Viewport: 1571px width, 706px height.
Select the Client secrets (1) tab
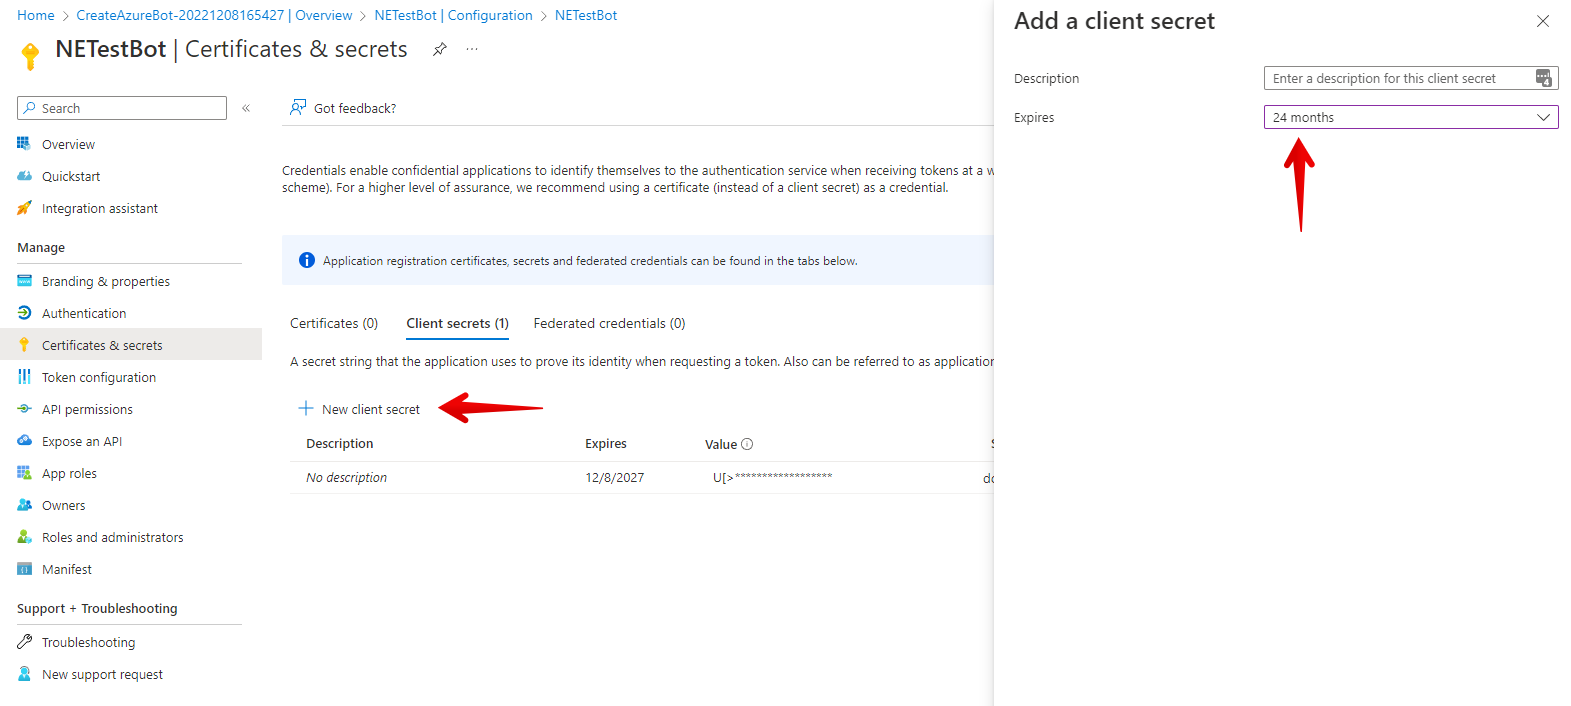click(x=457, y=323)
